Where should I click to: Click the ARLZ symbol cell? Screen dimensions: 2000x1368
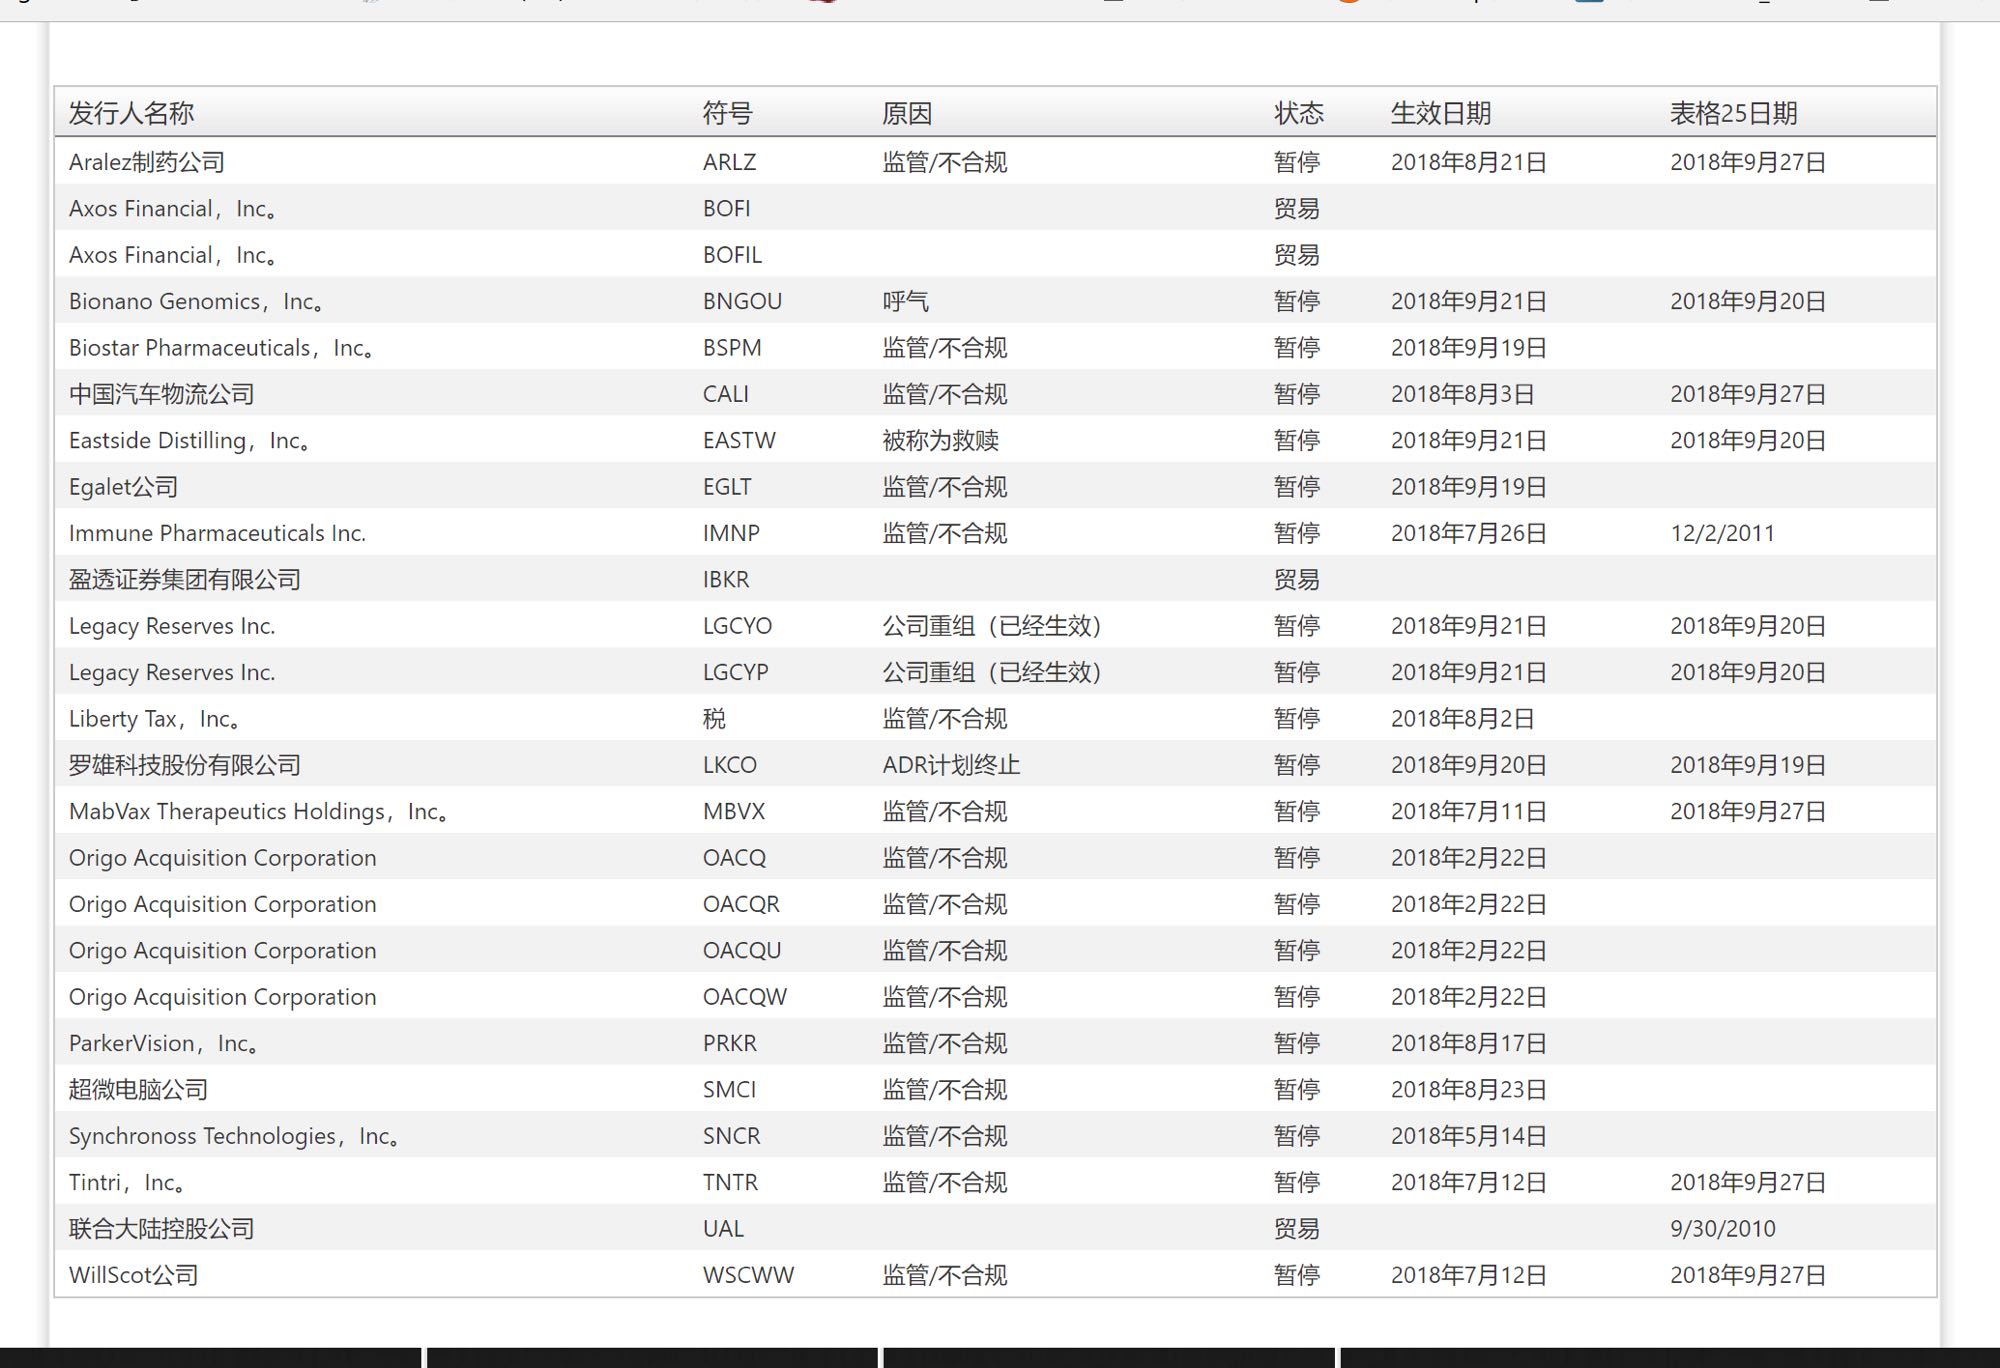click(x=729, y=162)
